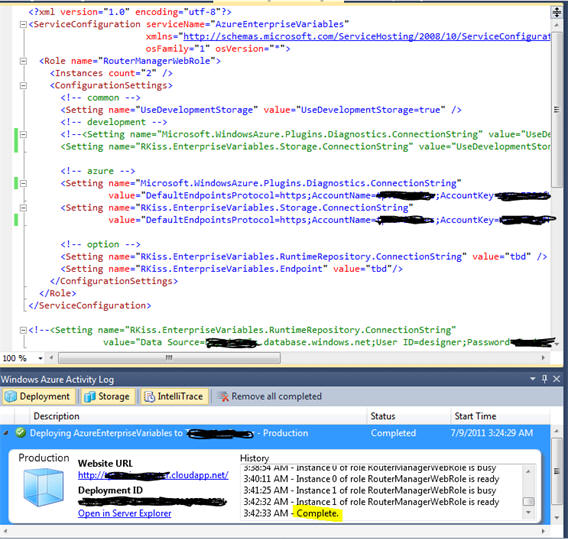Close the Windows Azure Activity Log panel
568x539 pixels.
click(x=557, y=379)
